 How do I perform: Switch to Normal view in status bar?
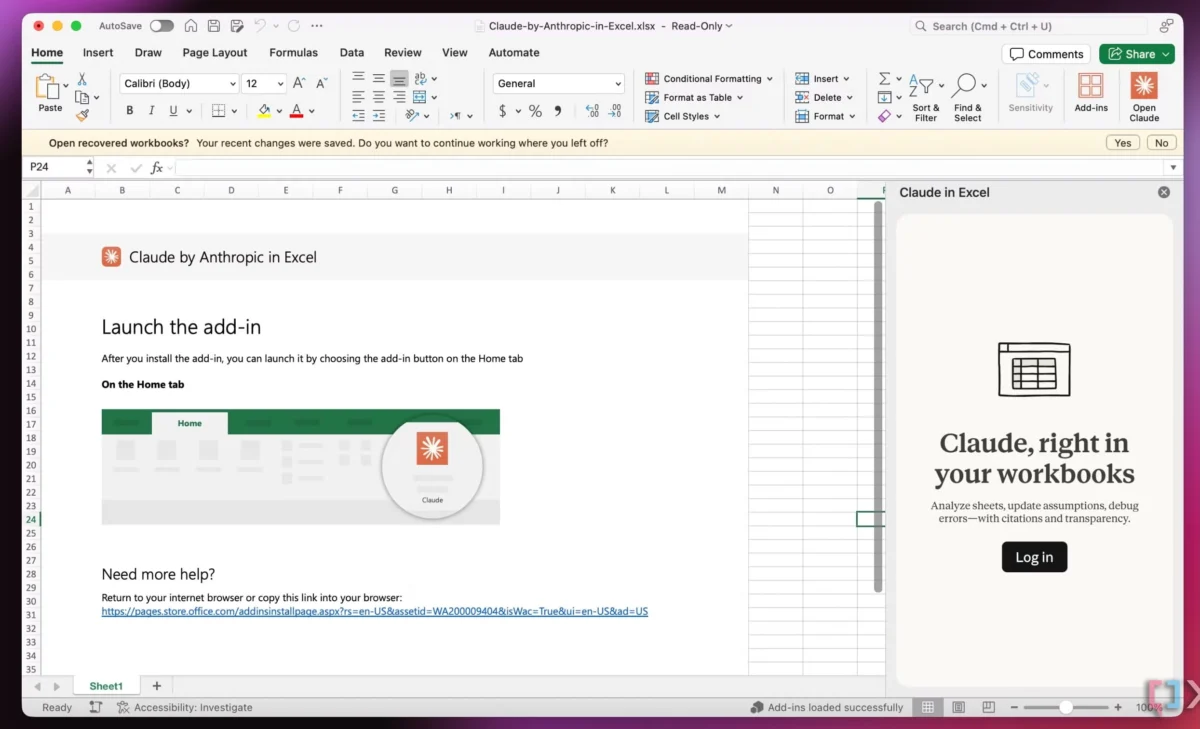[x=928, y=707]
